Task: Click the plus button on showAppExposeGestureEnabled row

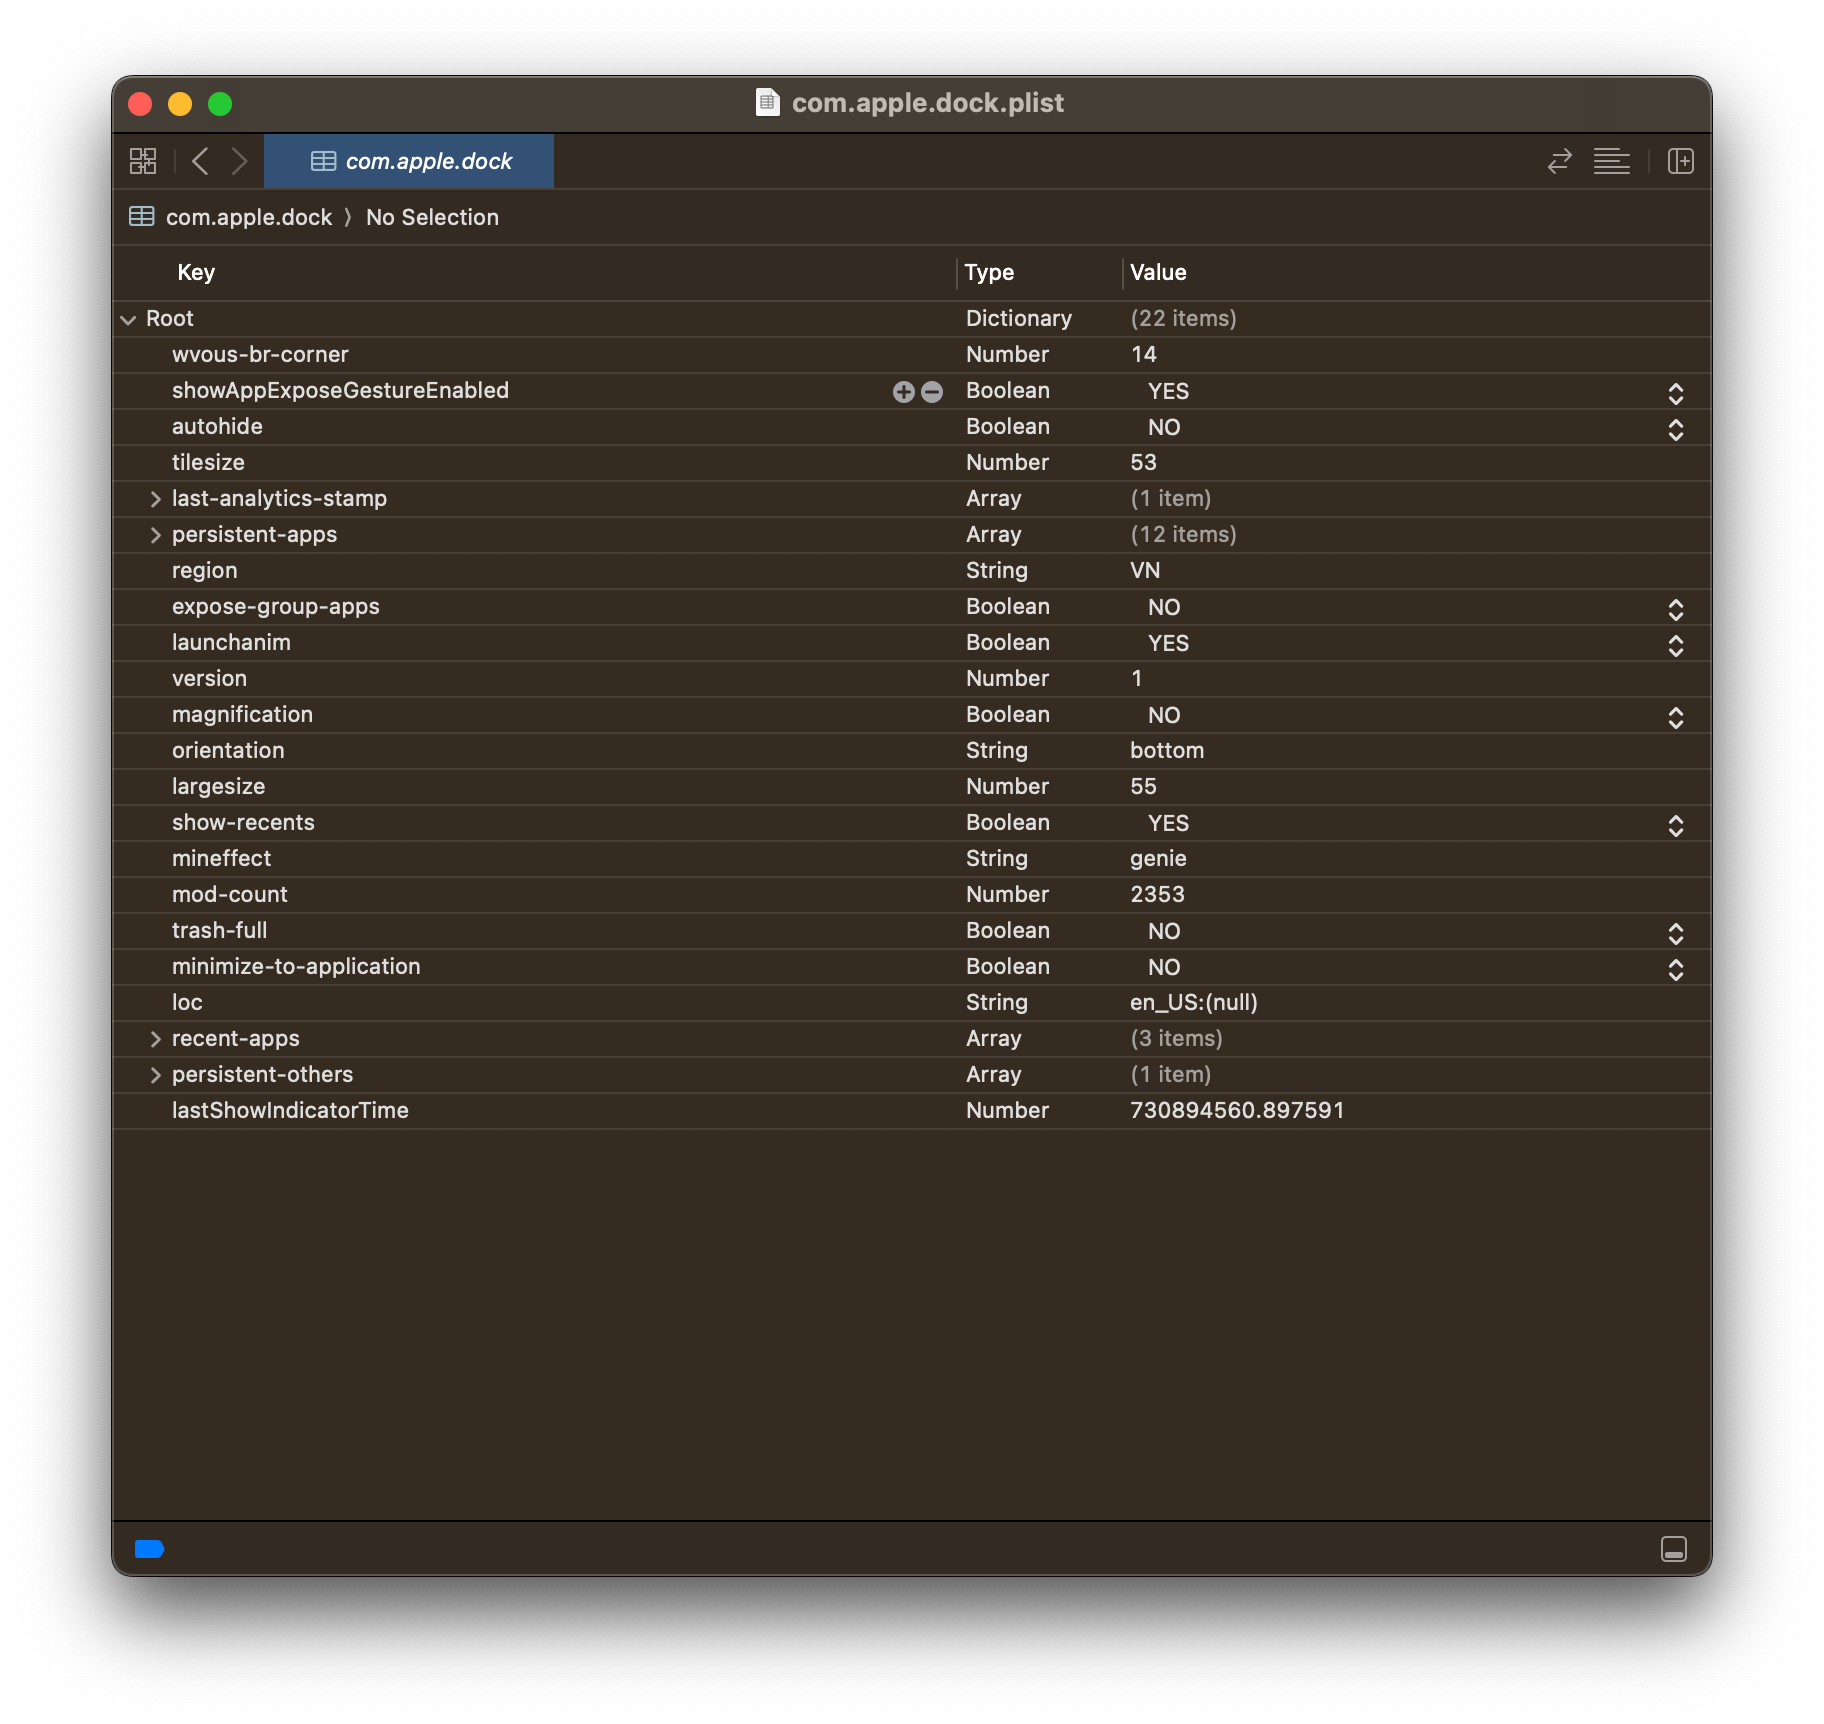Action: tap(903, 392)
